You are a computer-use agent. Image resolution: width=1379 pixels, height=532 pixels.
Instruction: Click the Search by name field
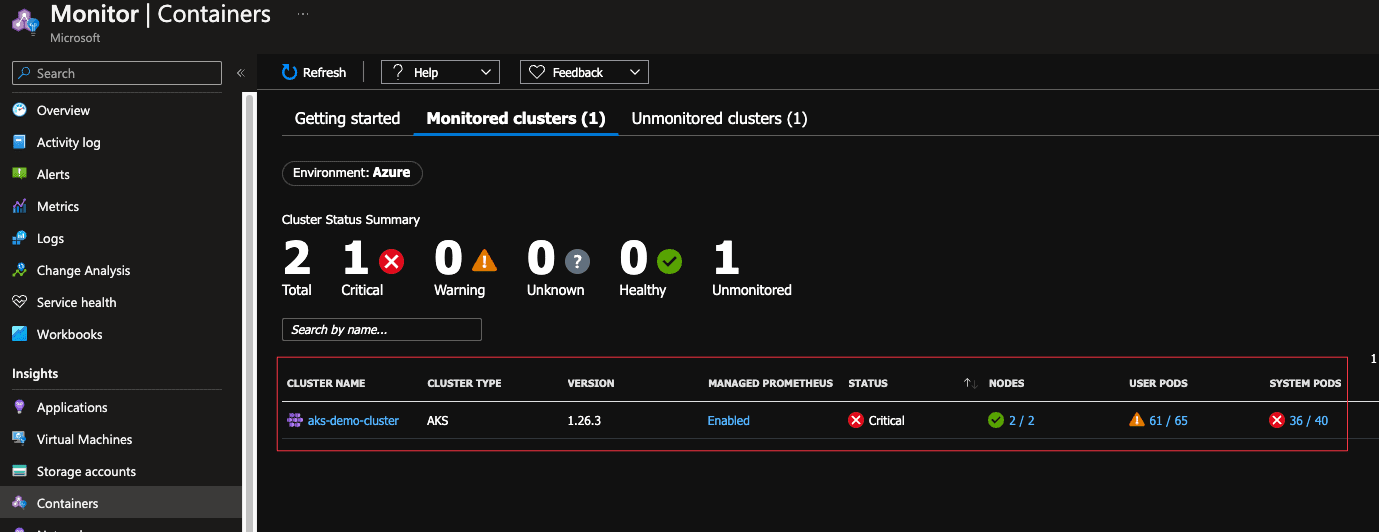382,330
